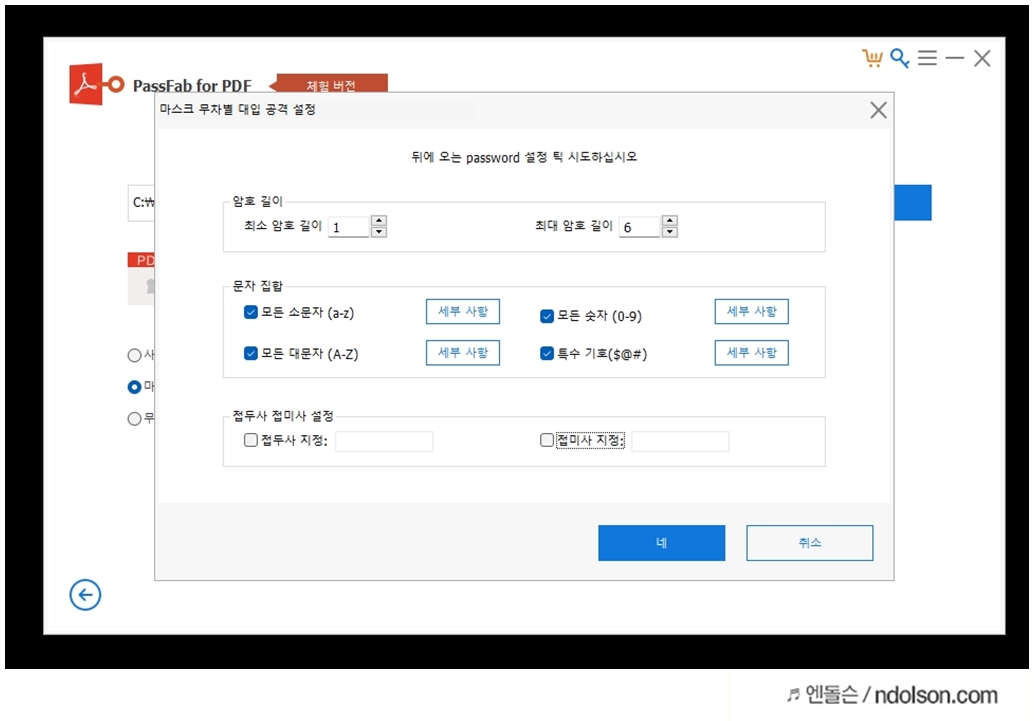Uncheck all uppercase letters (A-Z) checkbox
This screenshot has width=1034, height=721.
[251, 353]
